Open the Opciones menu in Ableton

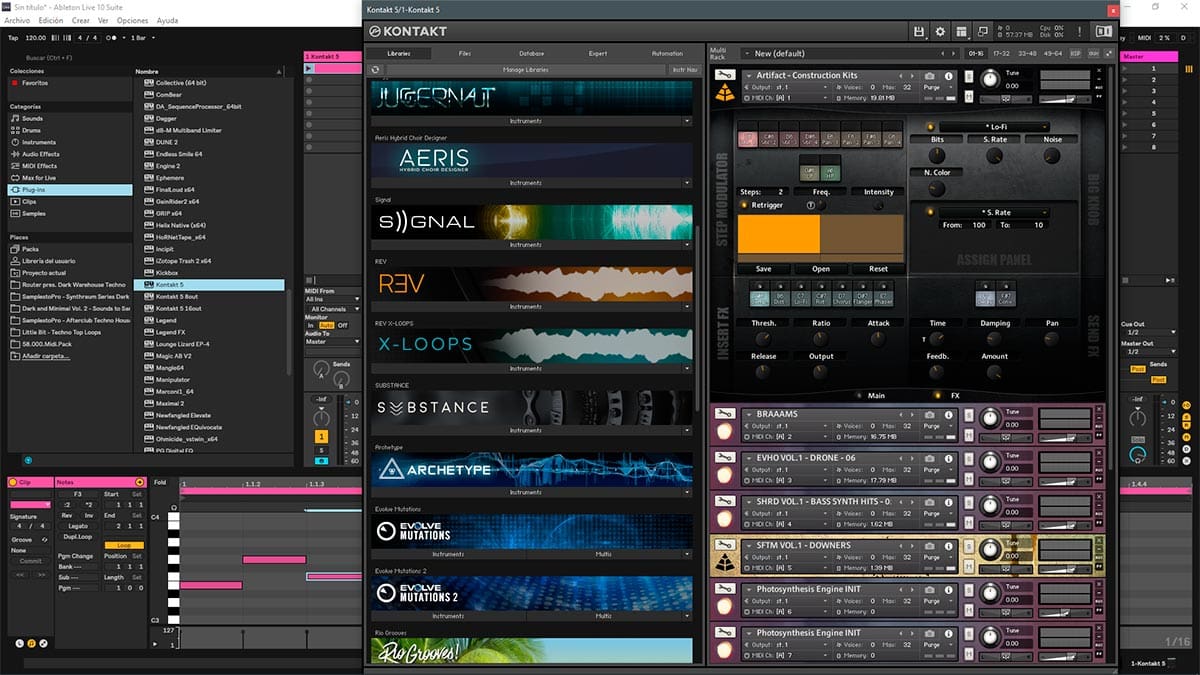132,20
